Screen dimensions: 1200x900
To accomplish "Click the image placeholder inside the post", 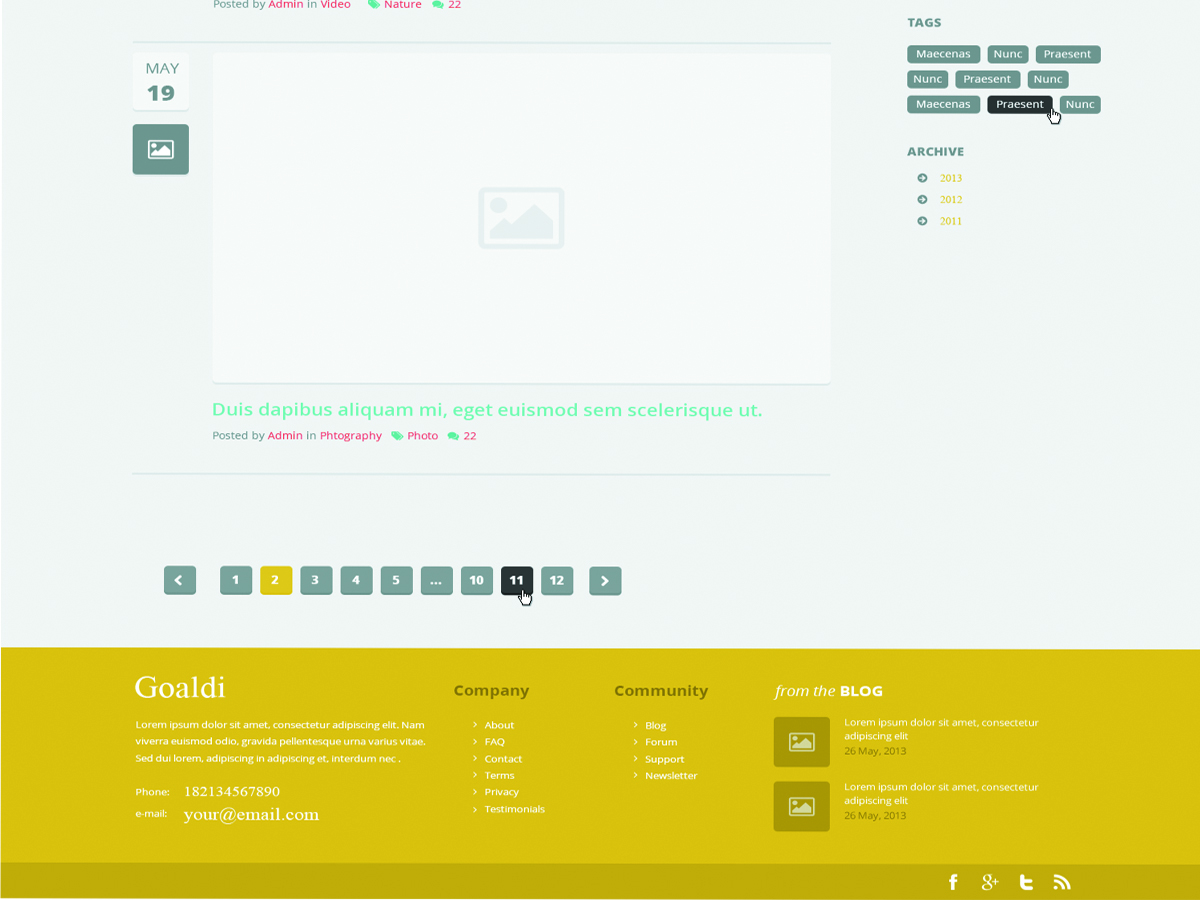I will coord(521,217).
